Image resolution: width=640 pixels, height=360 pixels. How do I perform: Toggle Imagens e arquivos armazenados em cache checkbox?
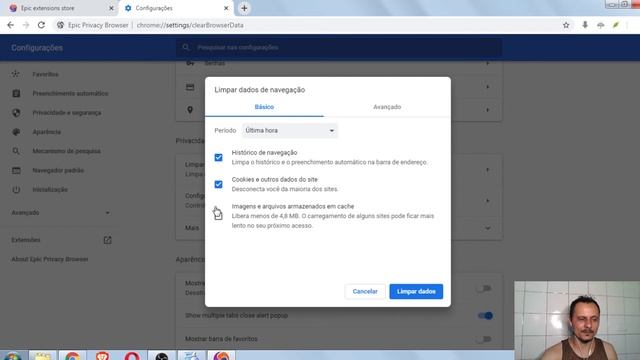tap(218, 214)
